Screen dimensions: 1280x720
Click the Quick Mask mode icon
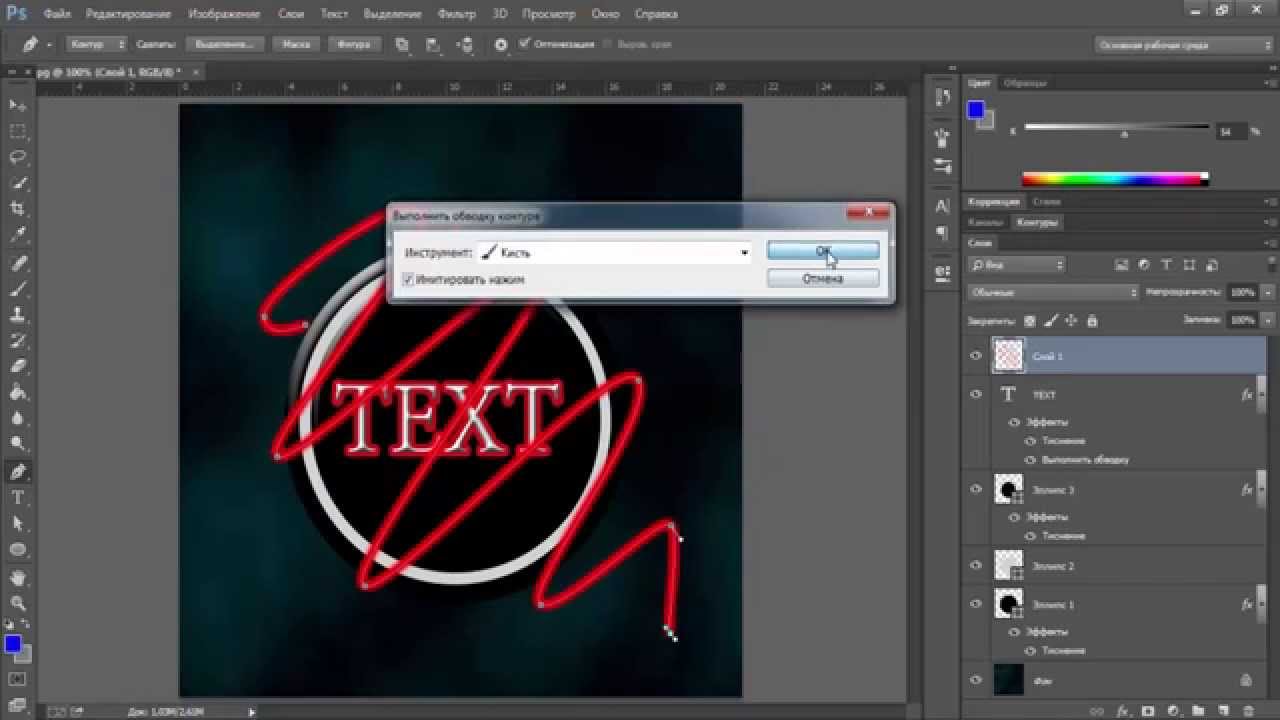pos(18,680)
